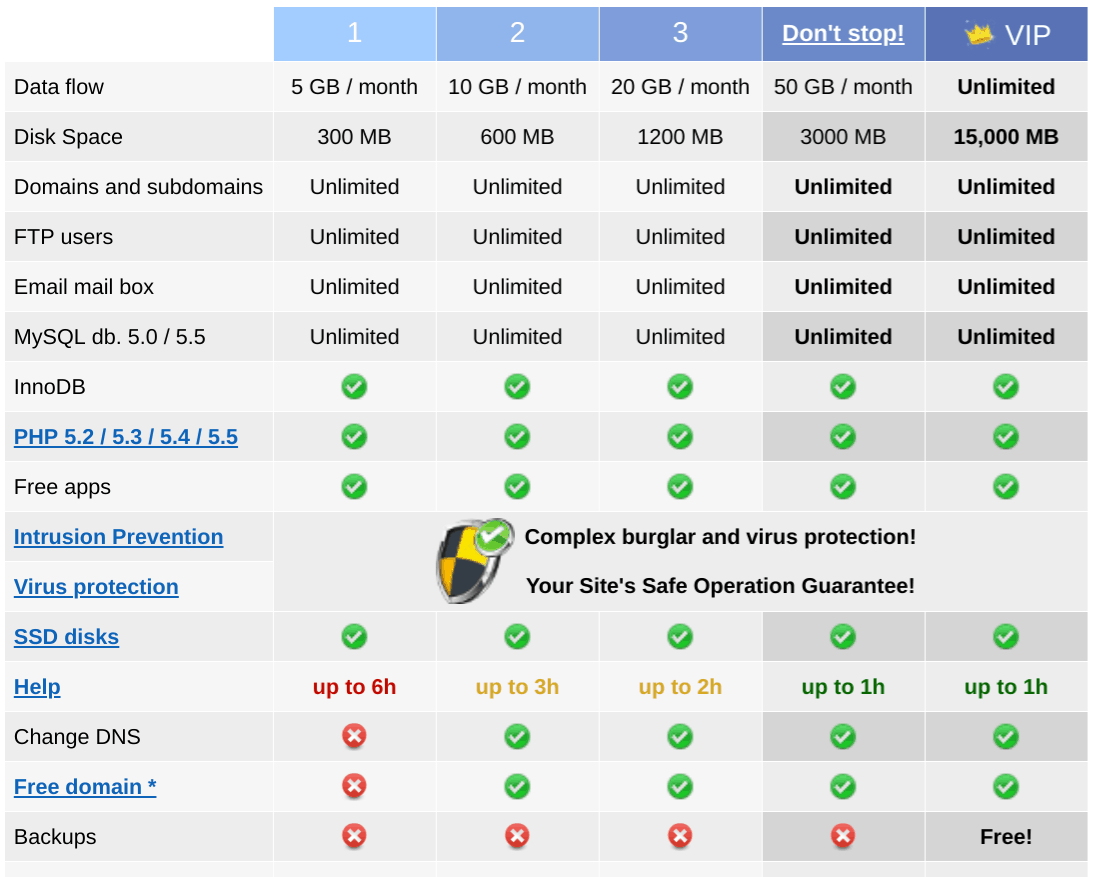This screenshot has height=877, width=1099.
Task: Select the plan 3 column header
Action: coord(681,34)
